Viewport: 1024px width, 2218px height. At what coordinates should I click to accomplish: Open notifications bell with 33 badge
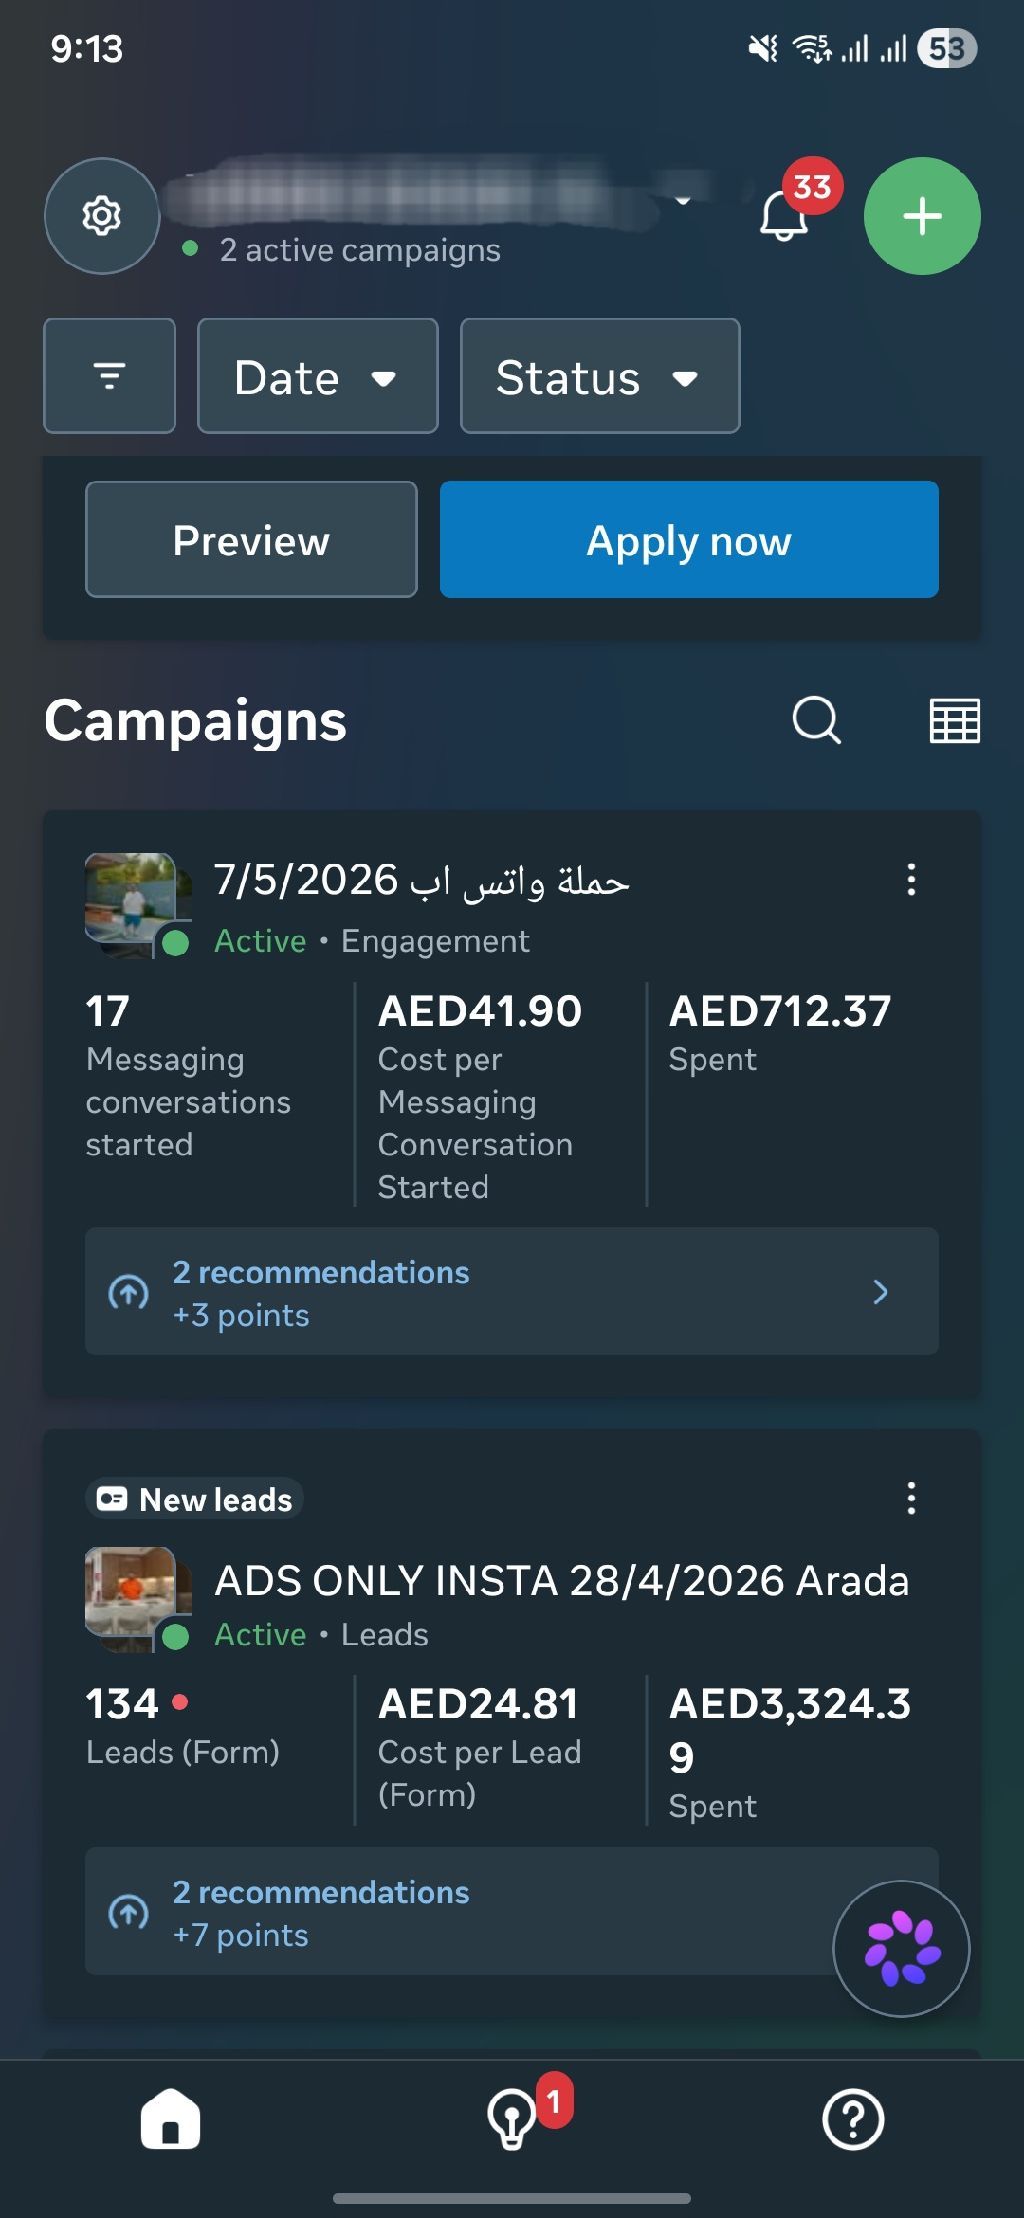pyautogui.click(x=786, y=214)
